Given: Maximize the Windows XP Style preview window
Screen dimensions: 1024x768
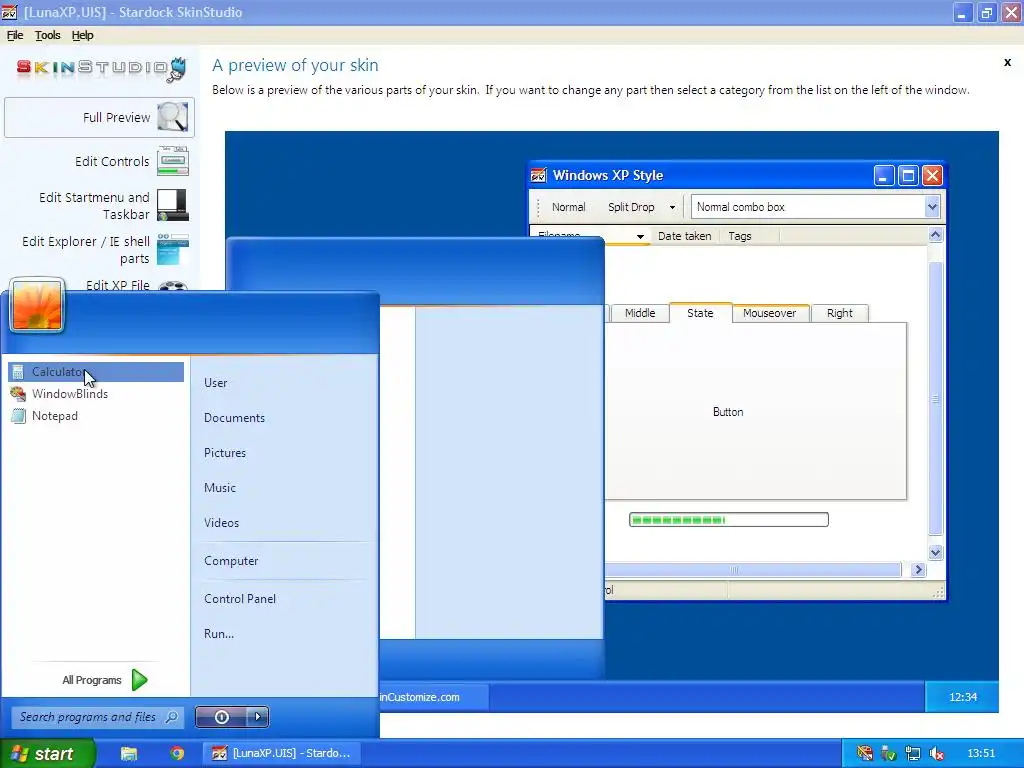Looking at the screenshot, I should 908,175.
